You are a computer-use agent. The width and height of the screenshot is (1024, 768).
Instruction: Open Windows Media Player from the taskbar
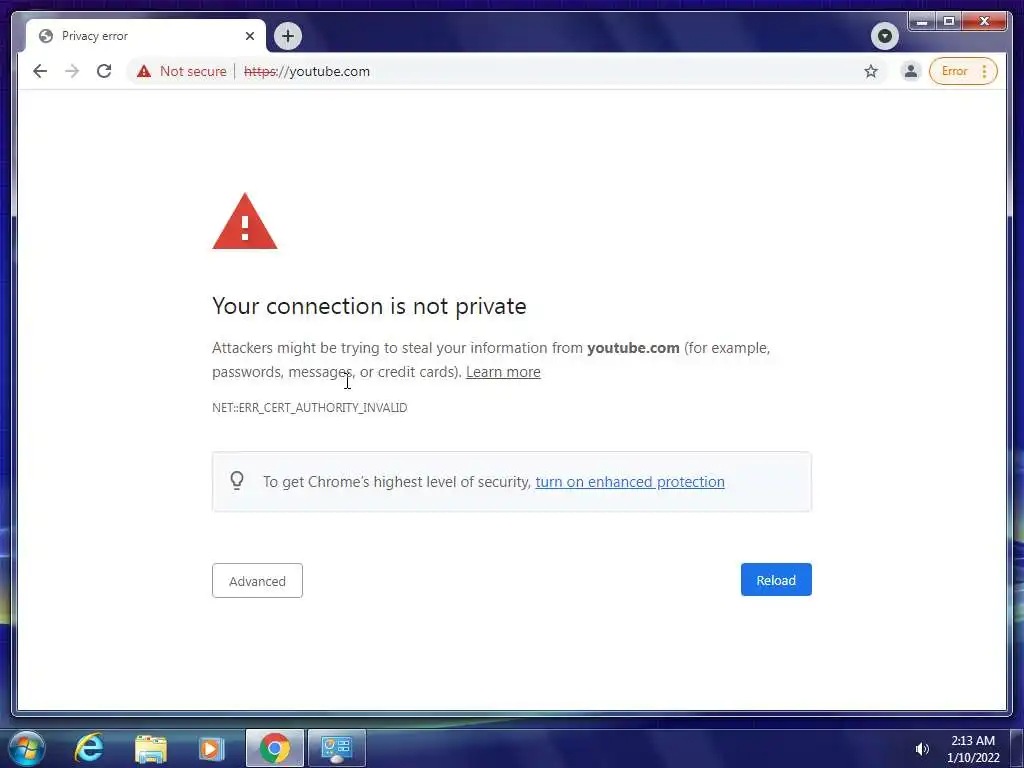(211, 748)
